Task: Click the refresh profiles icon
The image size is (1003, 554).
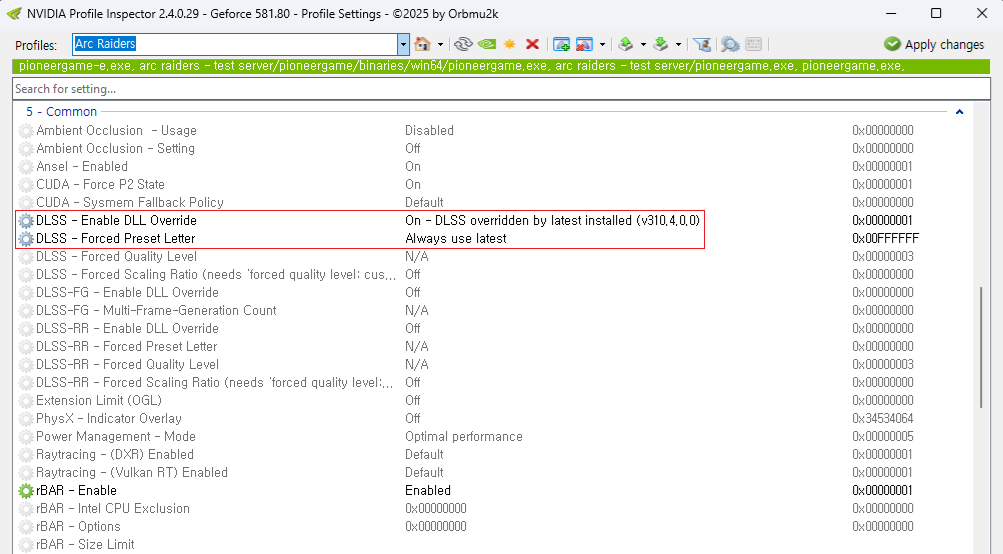Action: tap(464, 44)
